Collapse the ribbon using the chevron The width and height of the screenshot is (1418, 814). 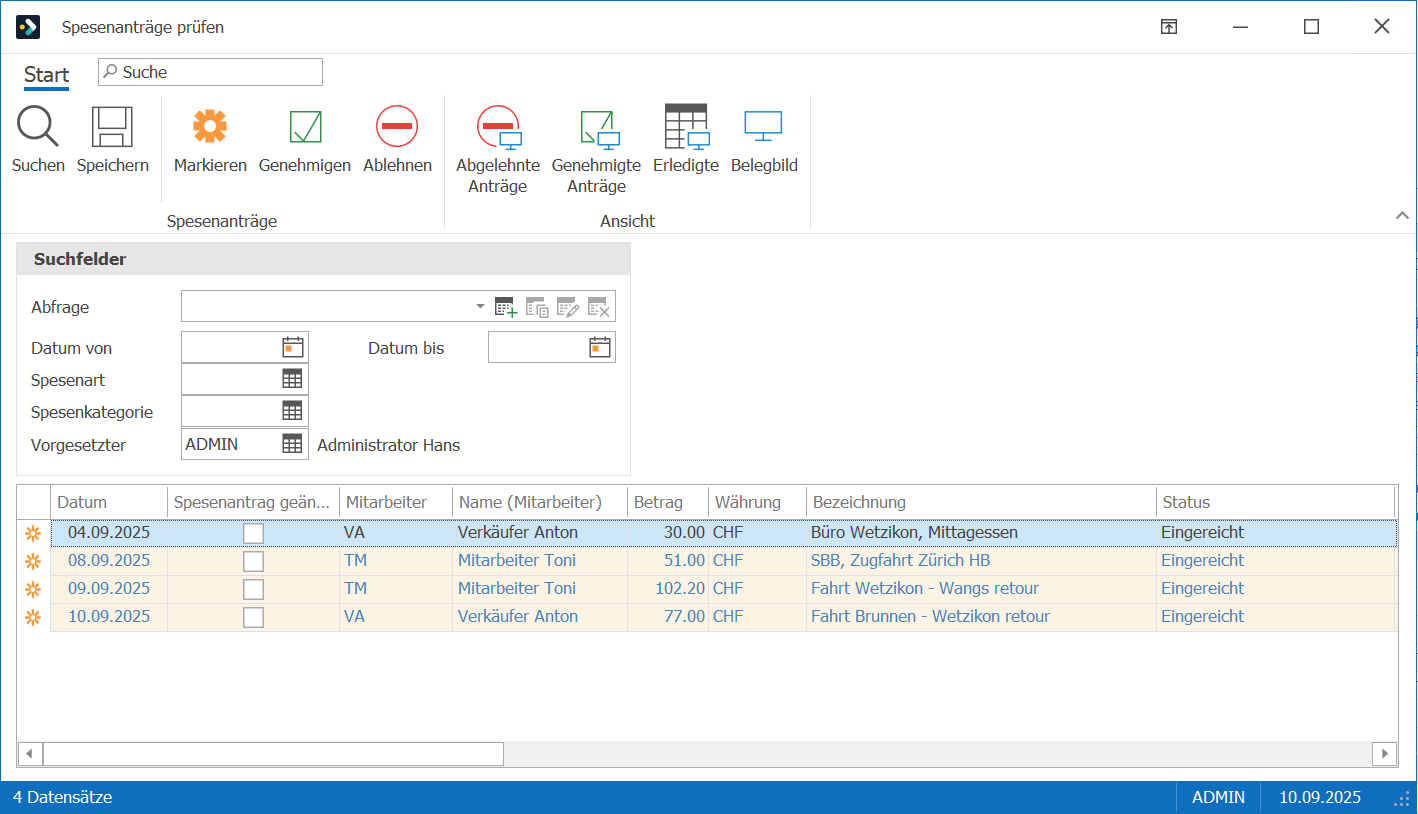click(x=1402, y=215)
